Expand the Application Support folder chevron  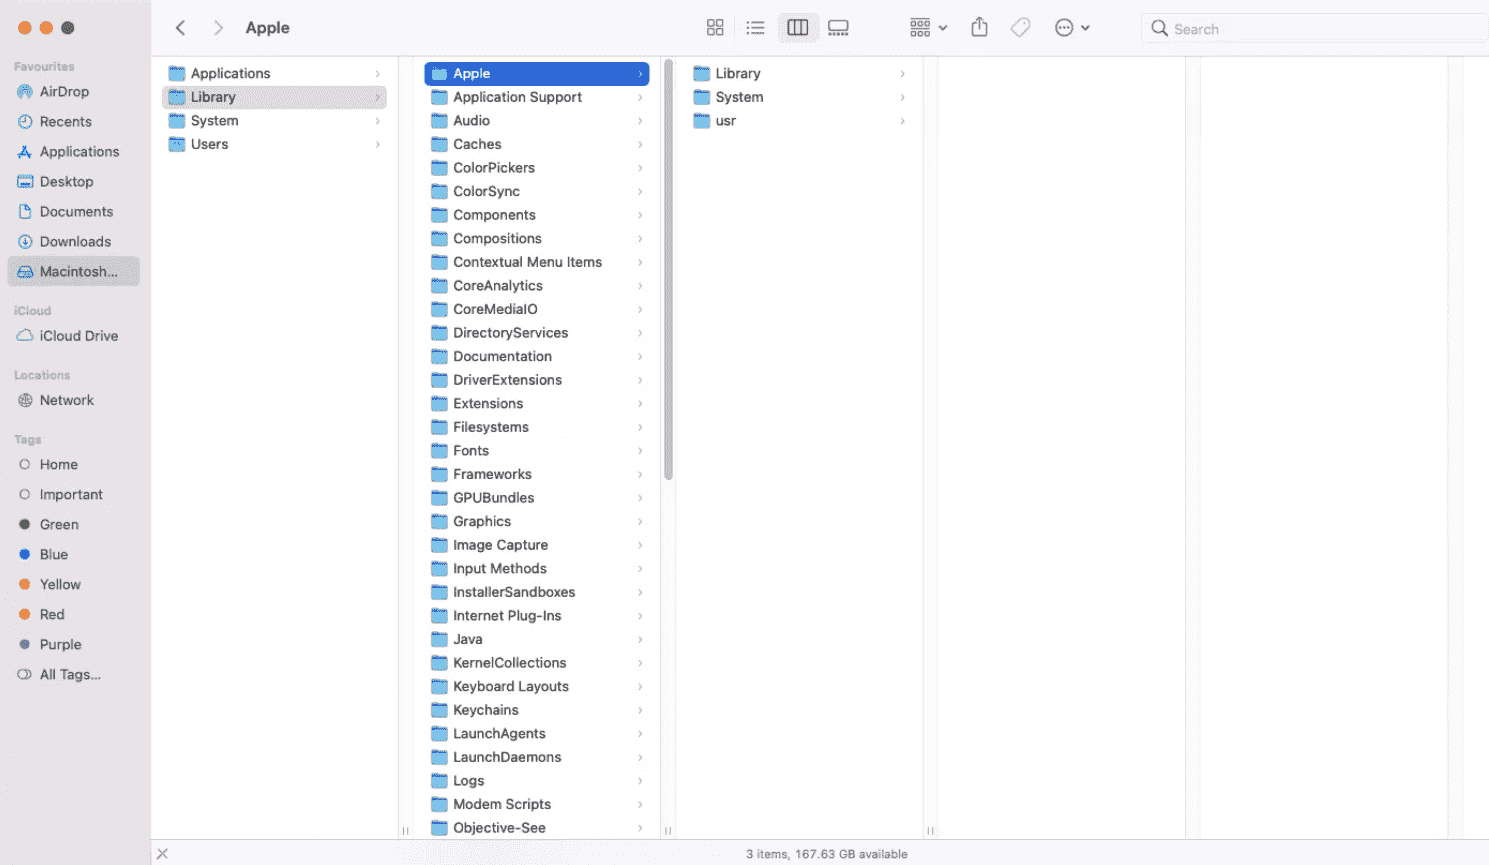(640, 97)
